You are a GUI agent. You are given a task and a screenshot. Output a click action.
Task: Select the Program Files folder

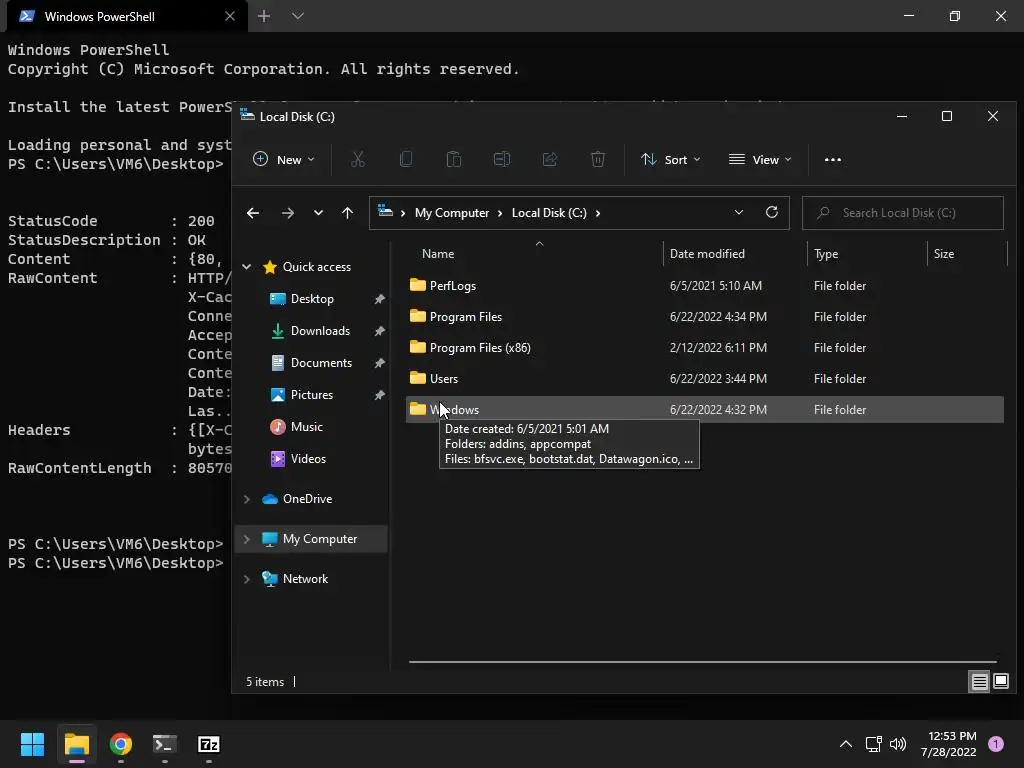(x=705, y=317)
